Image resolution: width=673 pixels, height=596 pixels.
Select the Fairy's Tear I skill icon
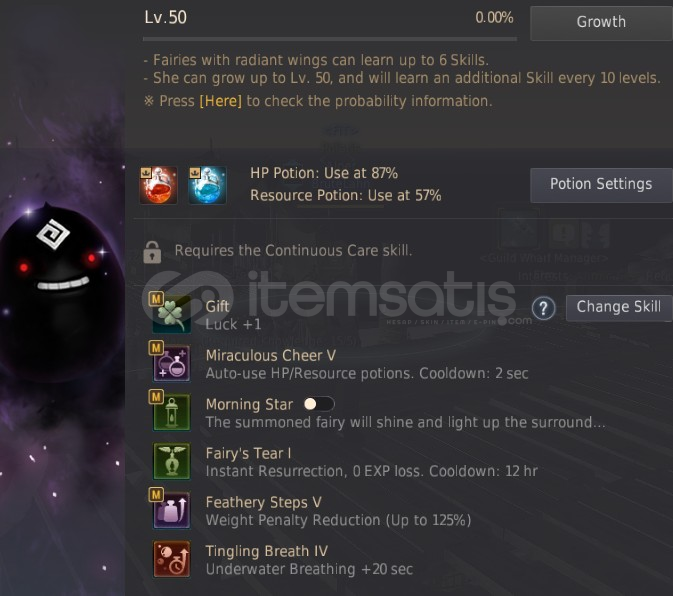tap(172, 461)
